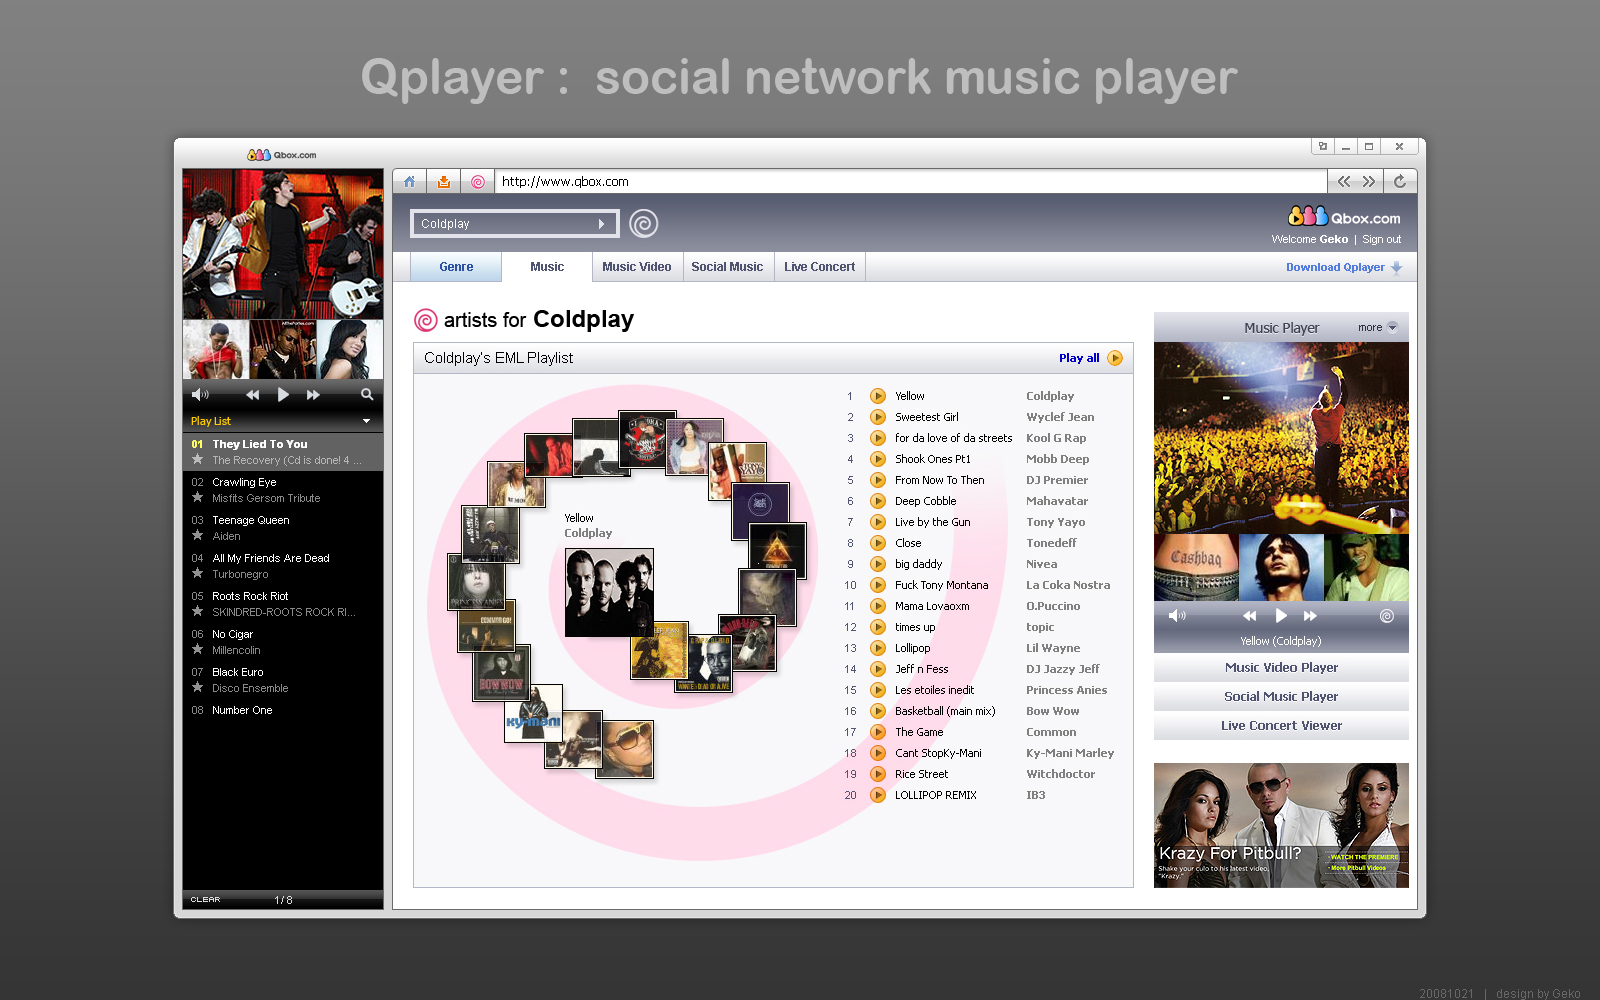Click the Qbox.com logo in header
The height and width of the screenshot is (1000, 1600).
(x=1345, y=216)
